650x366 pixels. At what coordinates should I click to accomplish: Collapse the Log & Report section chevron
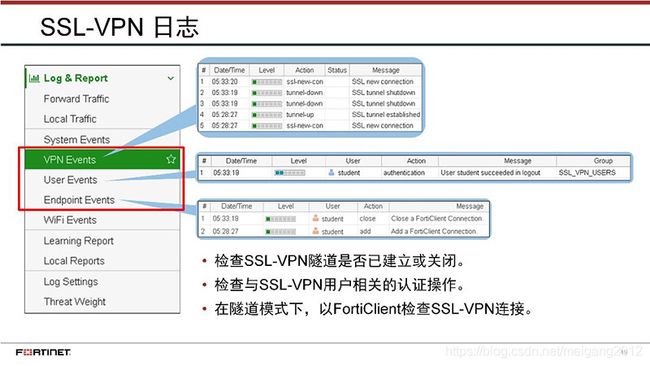click(170, 78)
